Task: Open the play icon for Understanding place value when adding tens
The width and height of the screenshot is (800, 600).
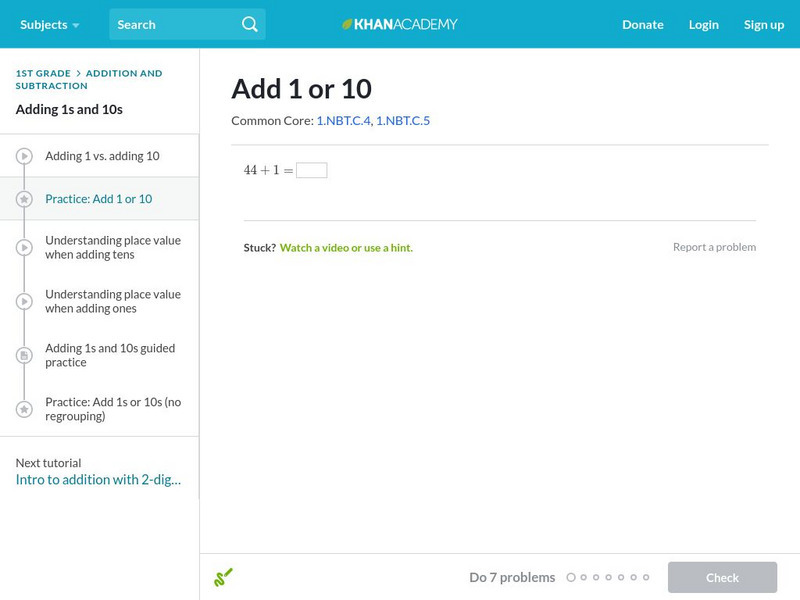Action: 24,247
